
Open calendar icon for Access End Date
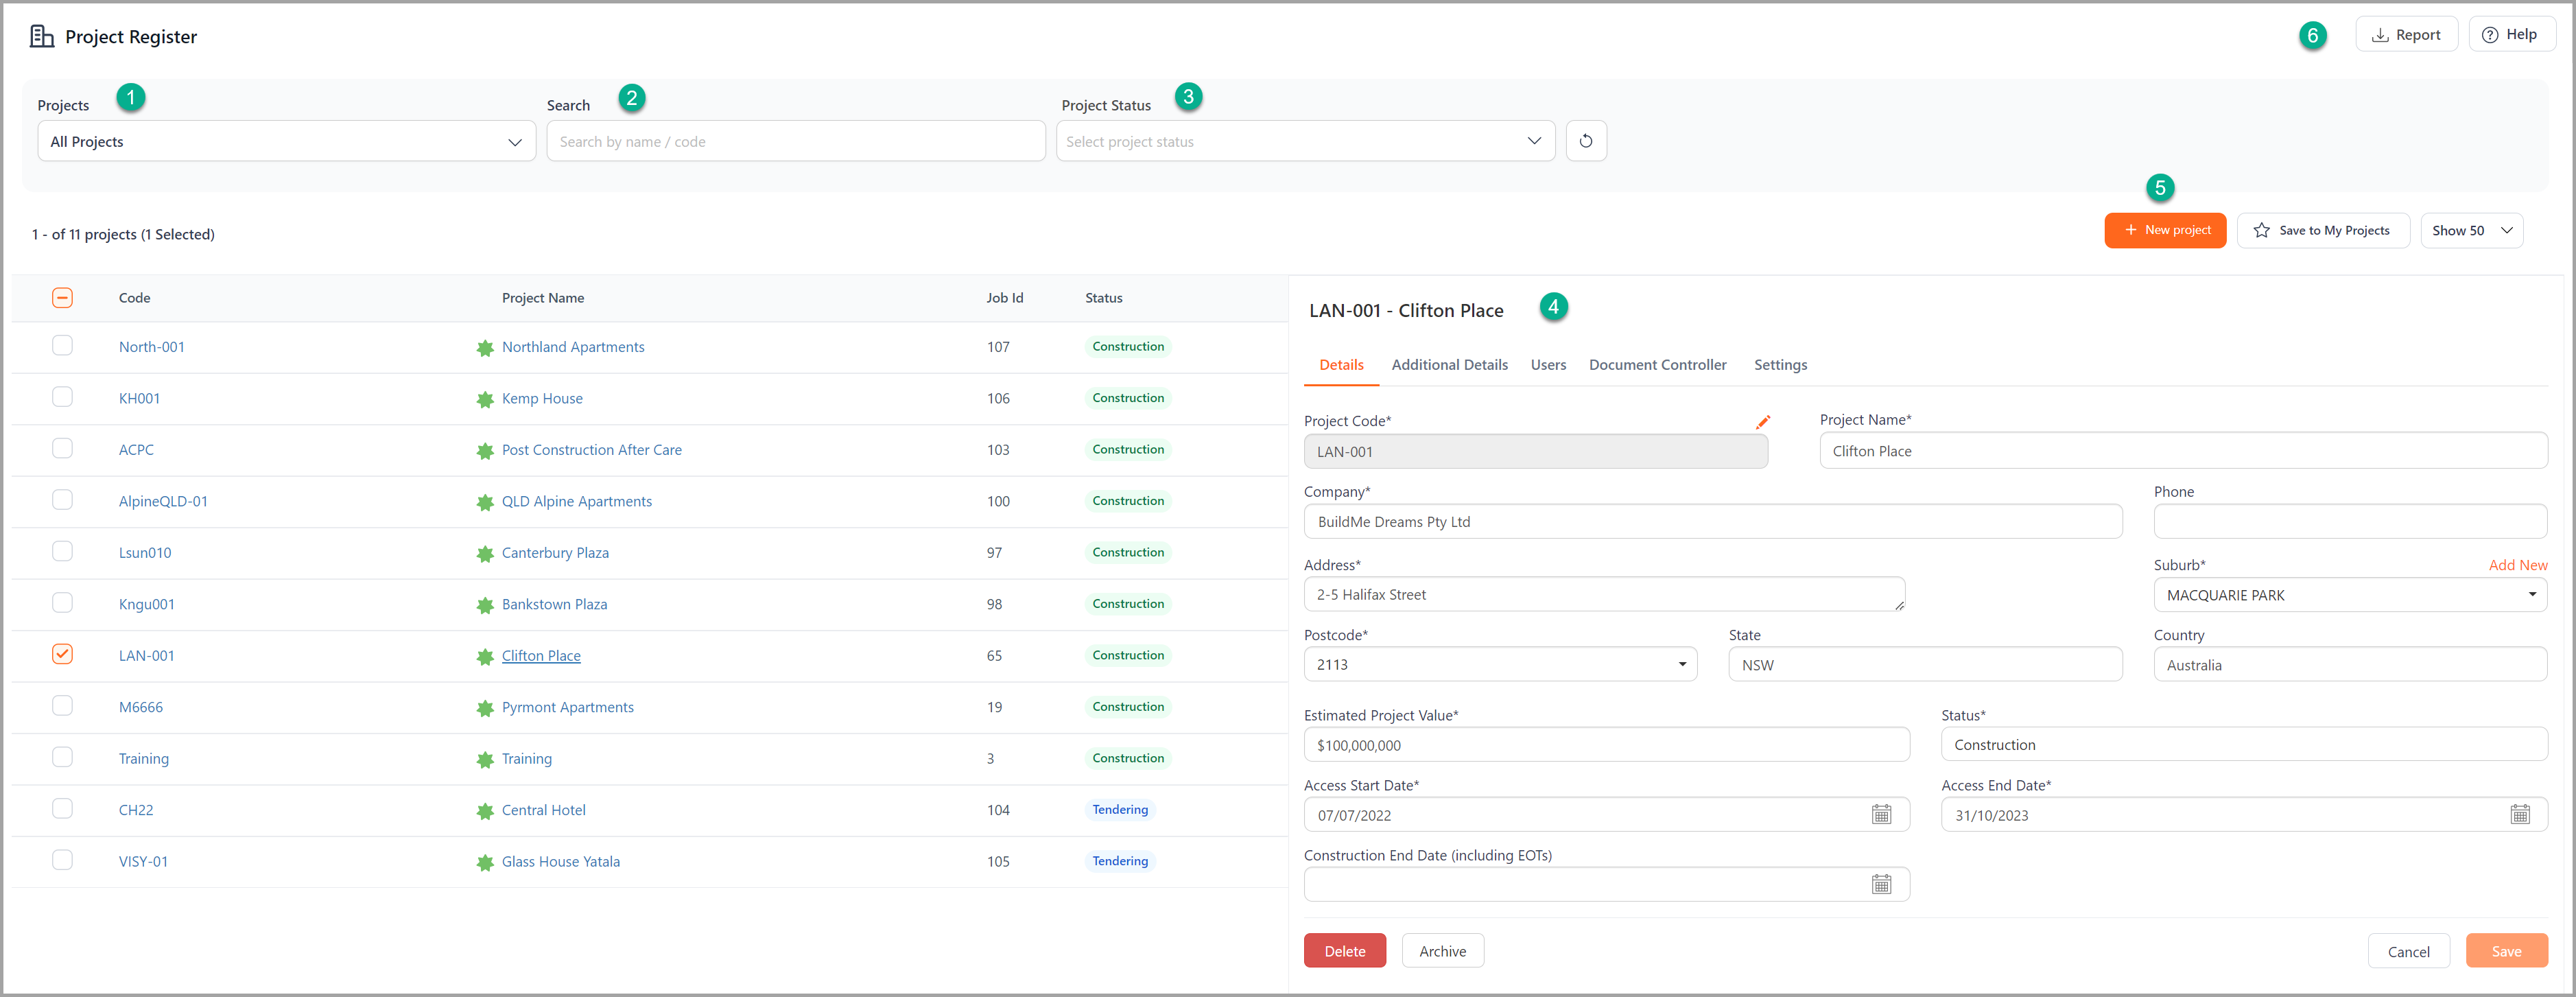(2519, 814)
